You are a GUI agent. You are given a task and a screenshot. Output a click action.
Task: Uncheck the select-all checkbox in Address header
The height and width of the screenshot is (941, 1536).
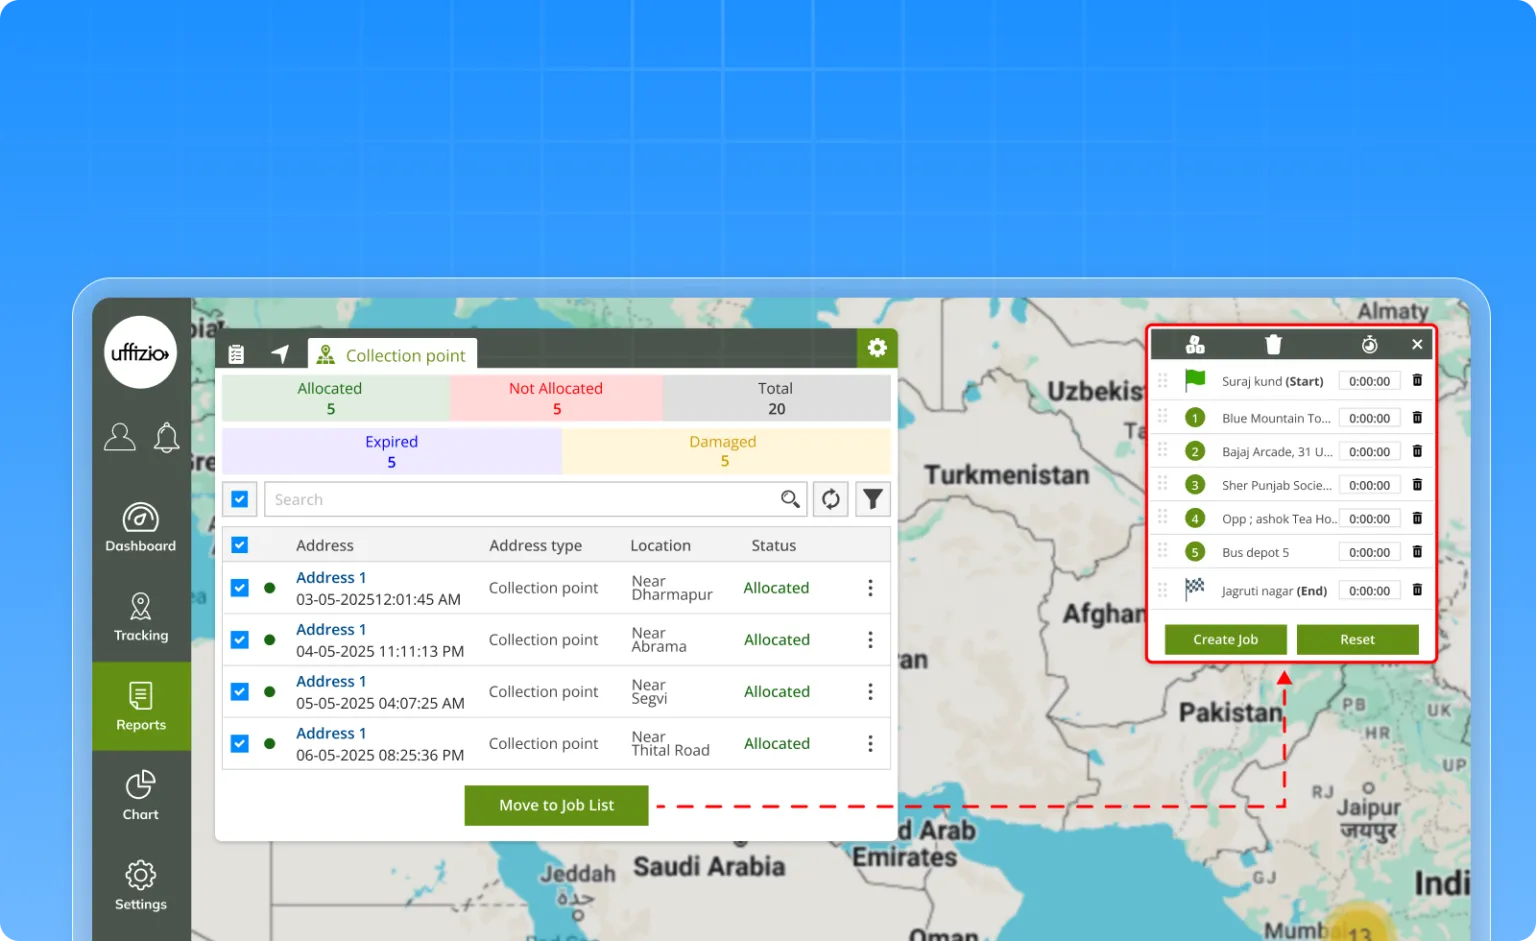click(240, 545)
